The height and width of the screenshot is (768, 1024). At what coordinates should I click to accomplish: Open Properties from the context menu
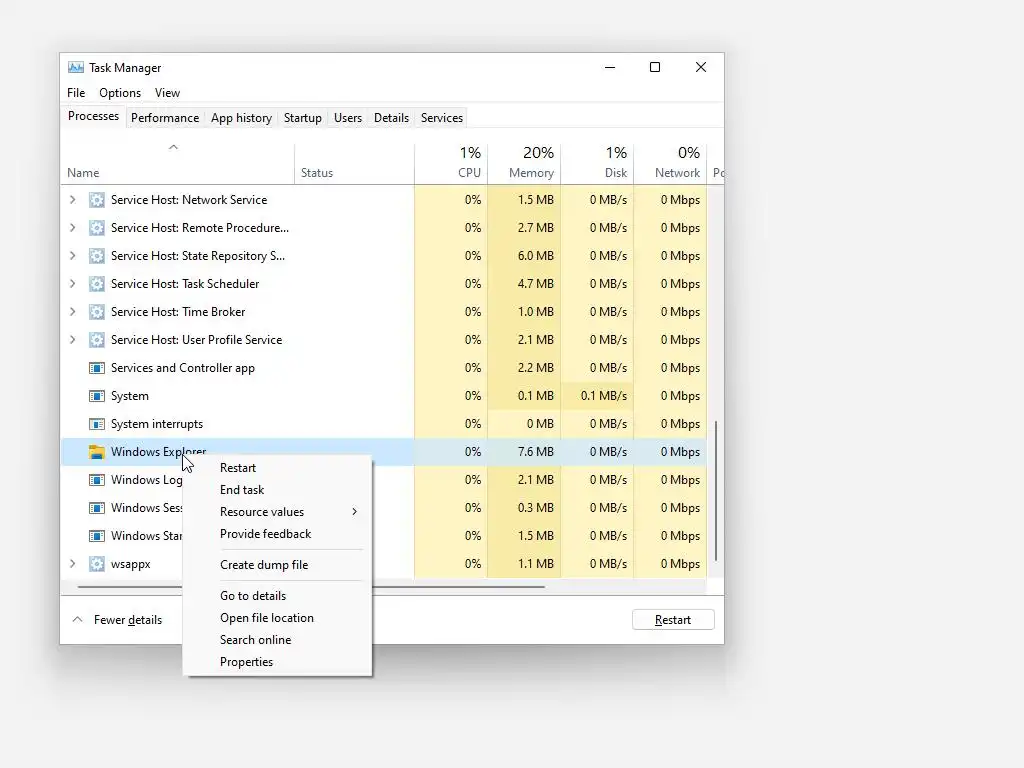pos(277,662)
